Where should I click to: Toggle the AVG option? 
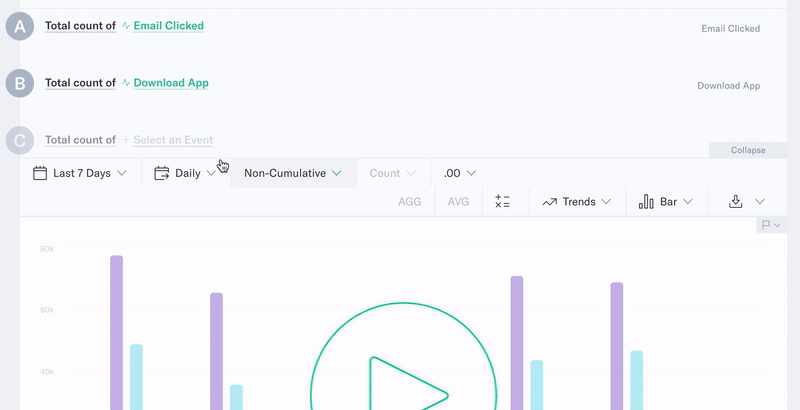click(x=458, y=202)
